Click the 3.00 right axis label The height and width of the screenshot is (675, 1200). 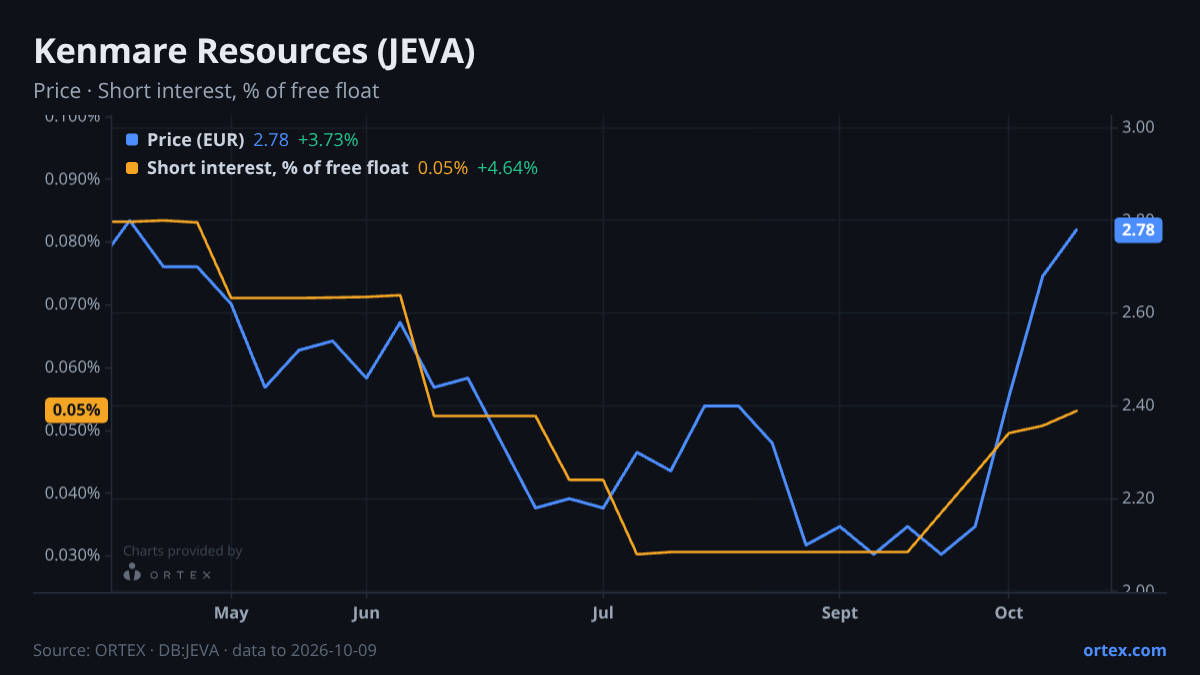point(1139,127)
